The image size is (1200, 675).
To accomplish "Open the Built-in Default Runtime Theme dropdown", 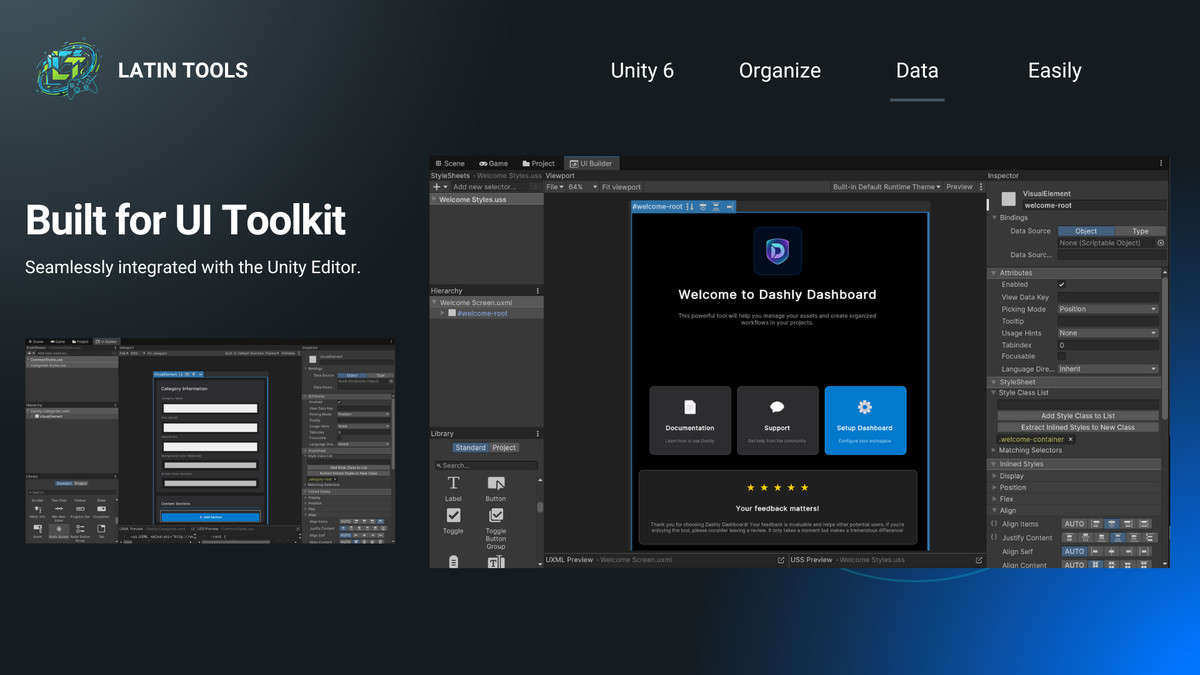I will click(x=888, y=186).
